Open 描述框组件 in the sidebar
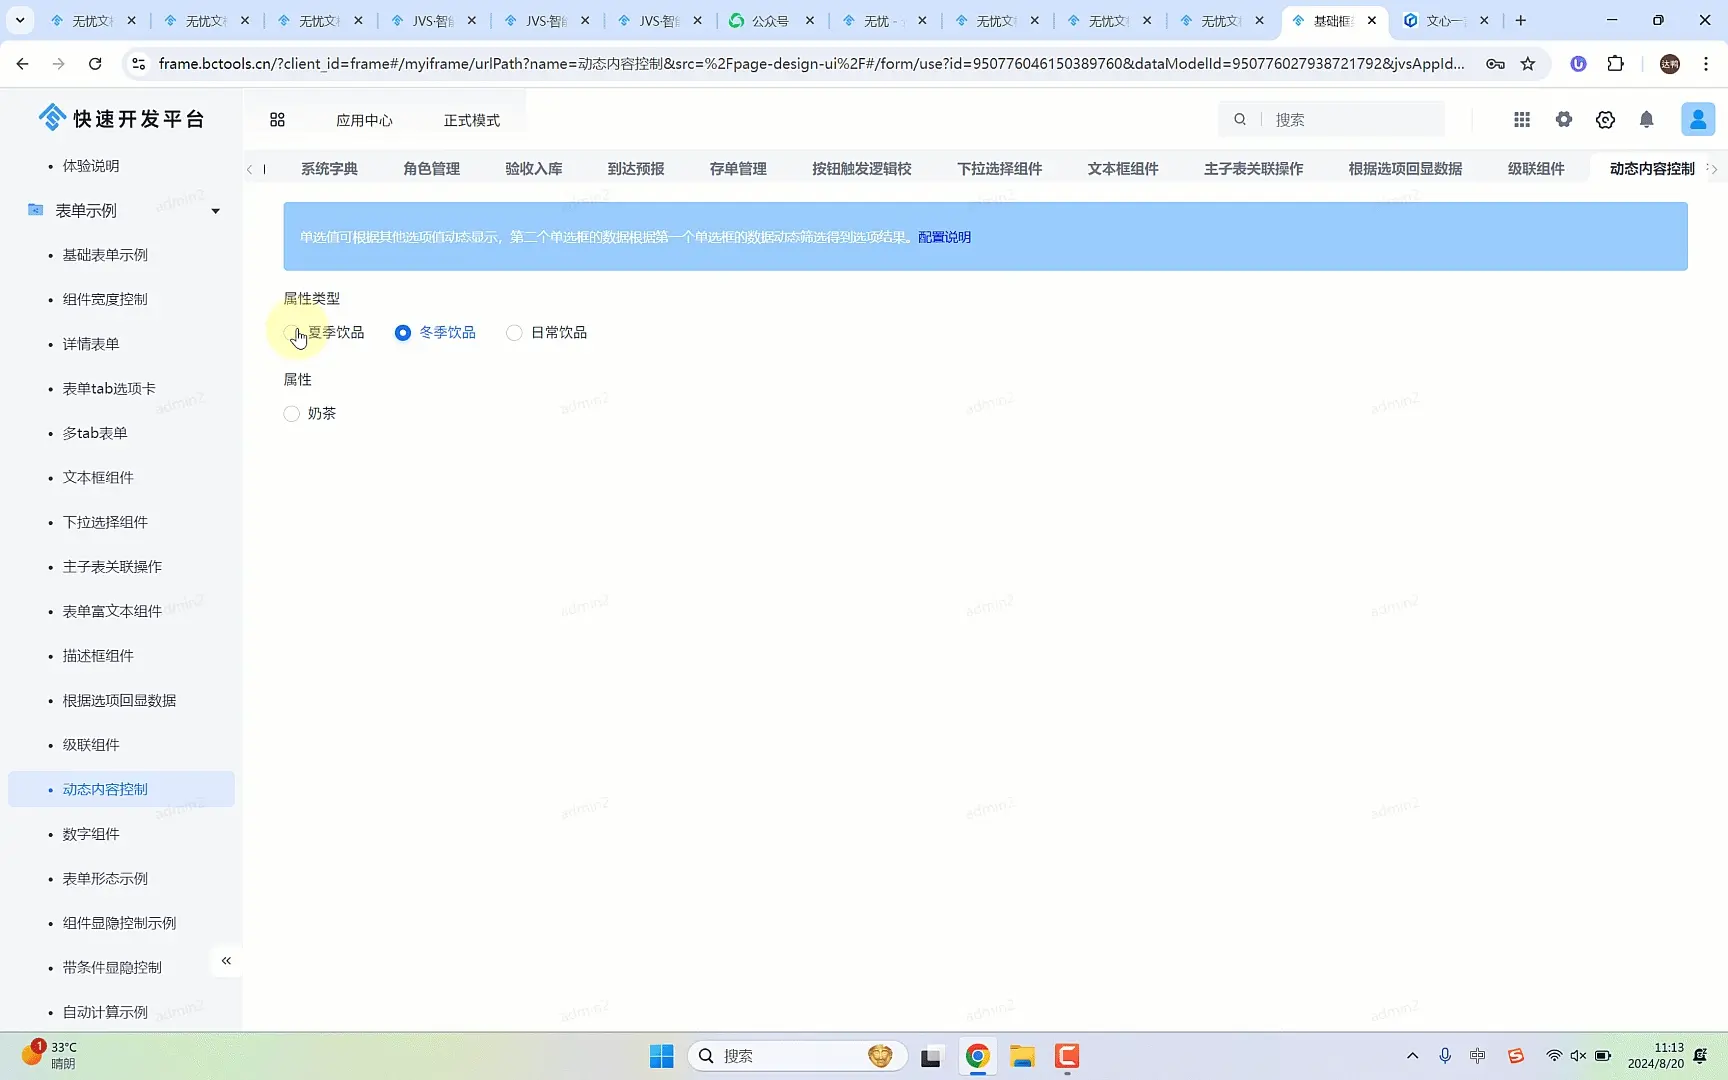Viewport: 1728px width, 1080px height. (x=98, y=656)
